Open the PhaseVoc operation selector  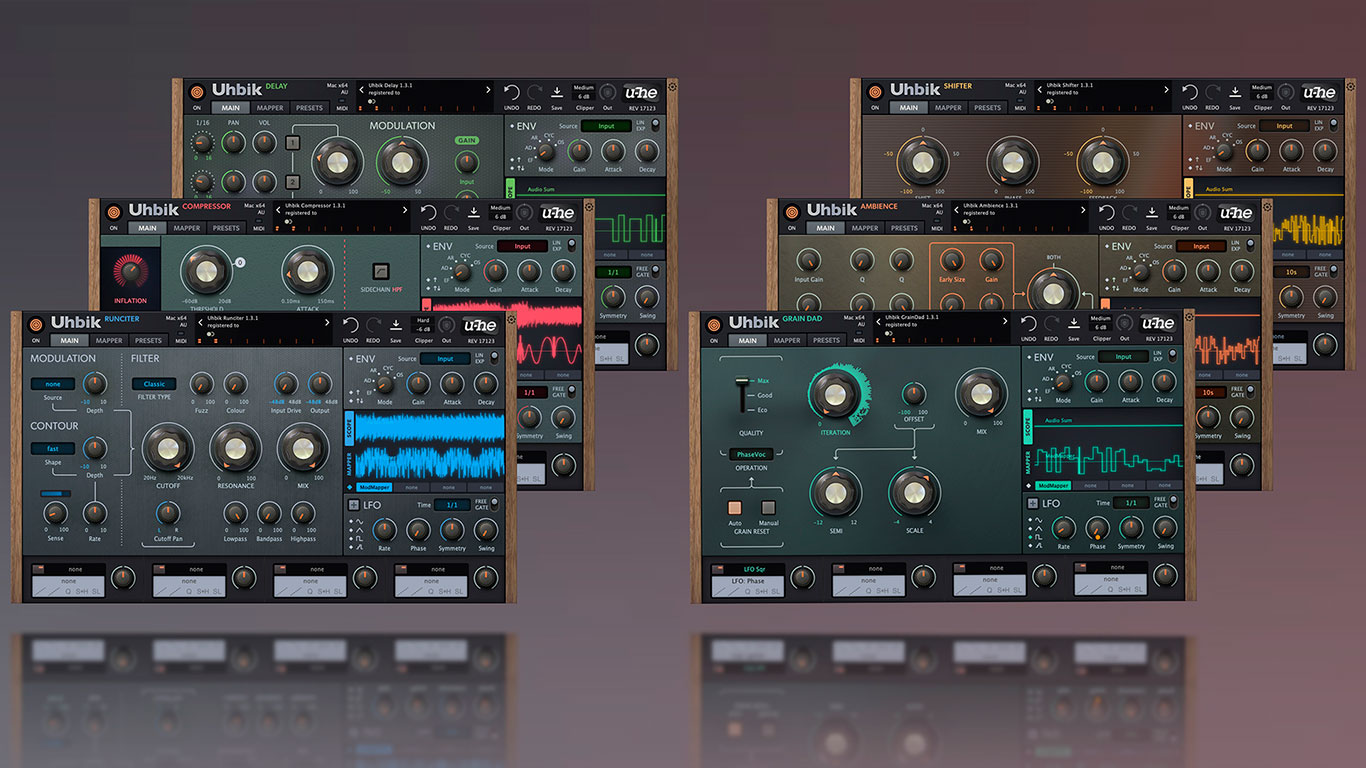pyautogui.click(x=751, y=454)
